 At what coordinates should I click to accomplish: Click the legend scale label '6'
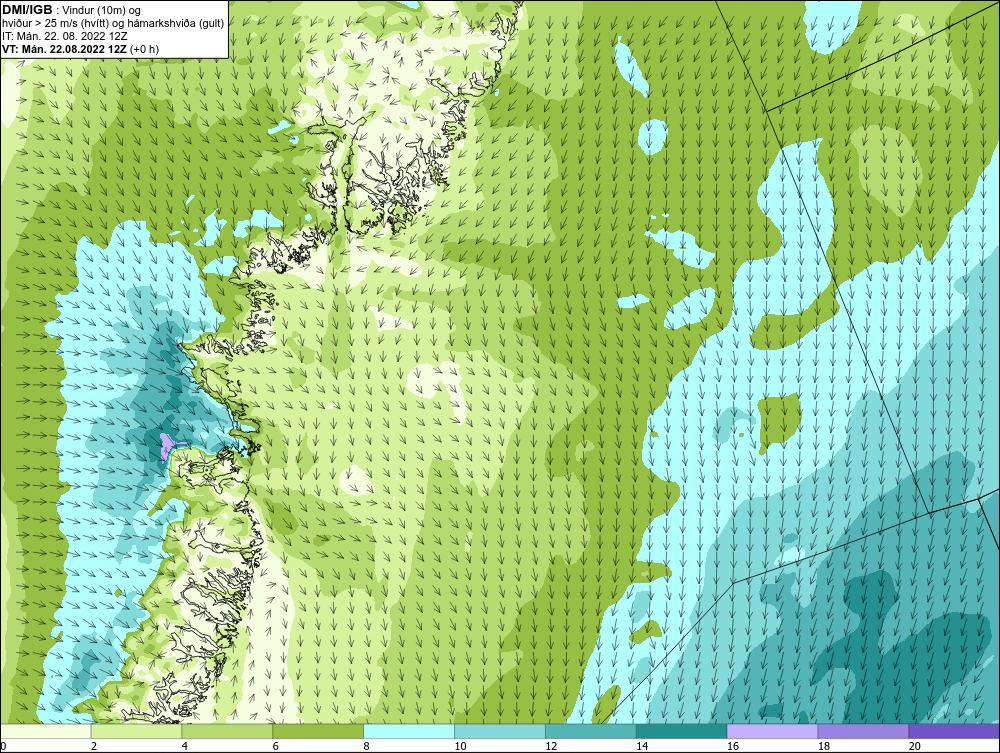coord(276,746)
